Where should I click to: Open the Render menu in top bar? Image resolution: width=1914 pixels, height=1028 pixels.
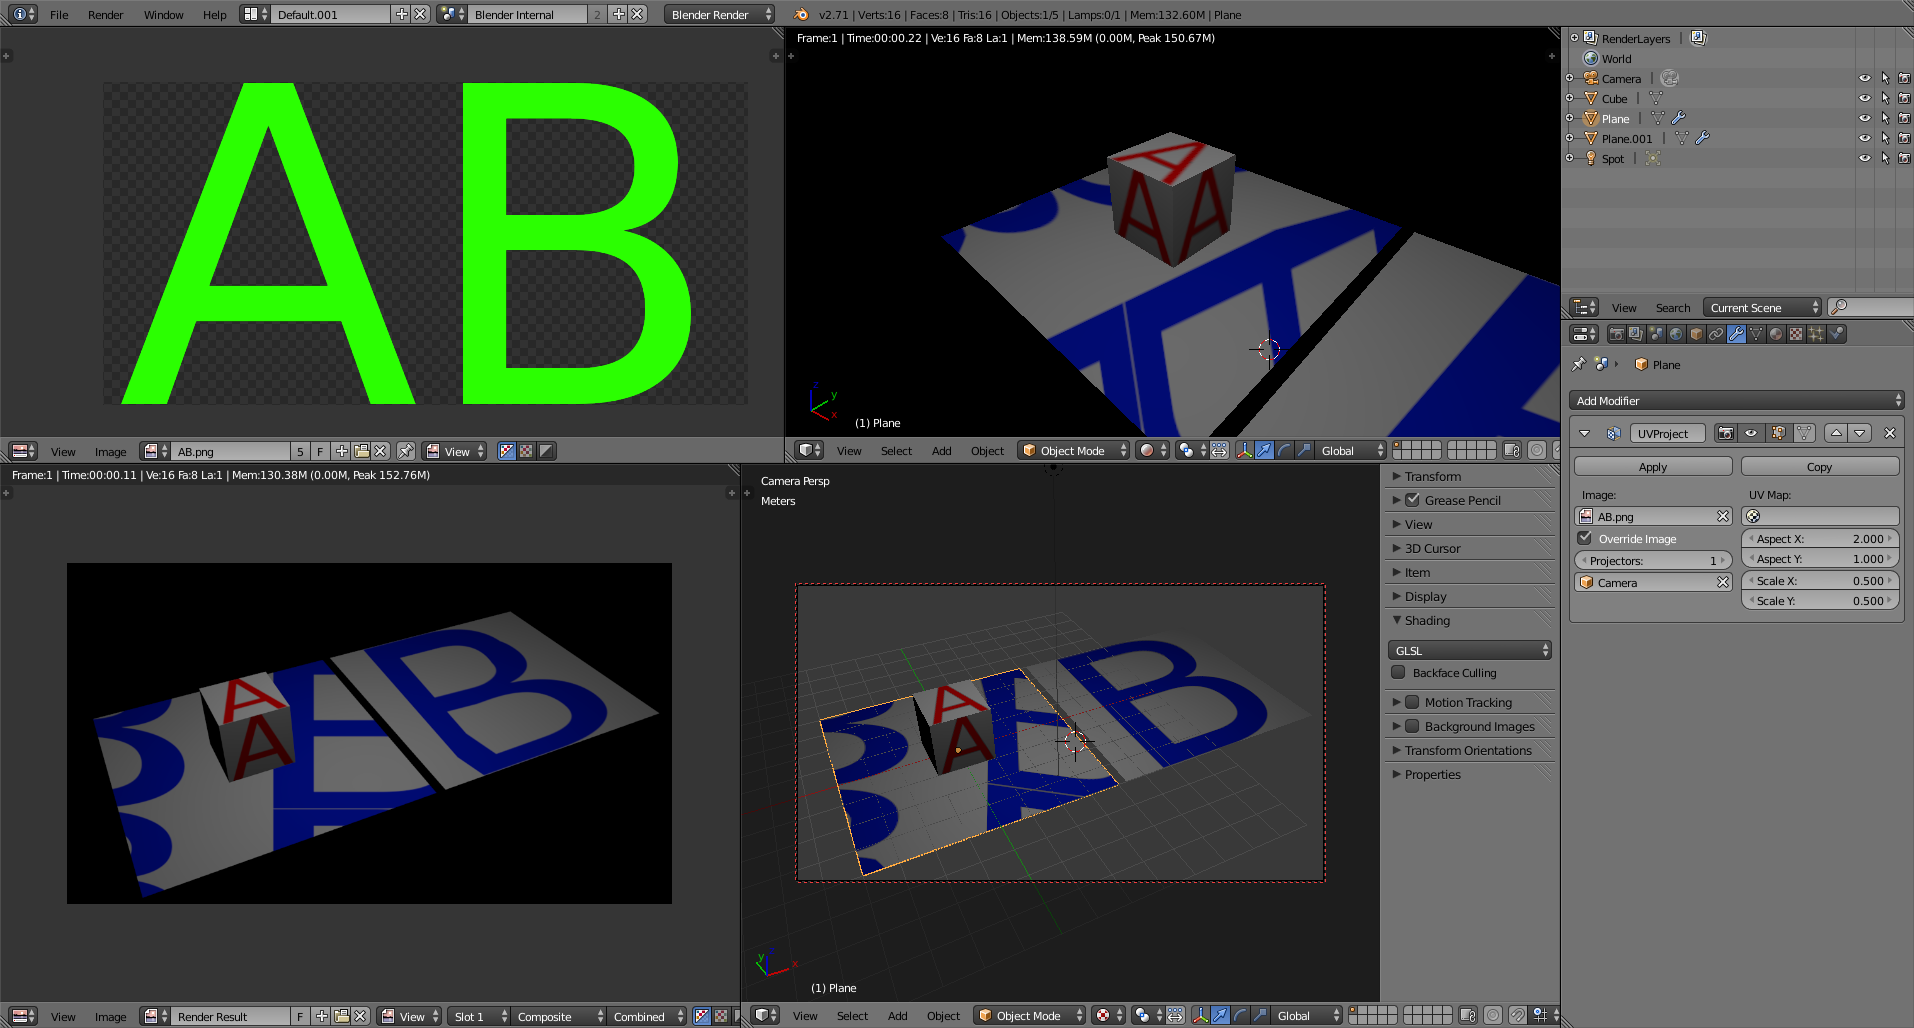(105, 14)
